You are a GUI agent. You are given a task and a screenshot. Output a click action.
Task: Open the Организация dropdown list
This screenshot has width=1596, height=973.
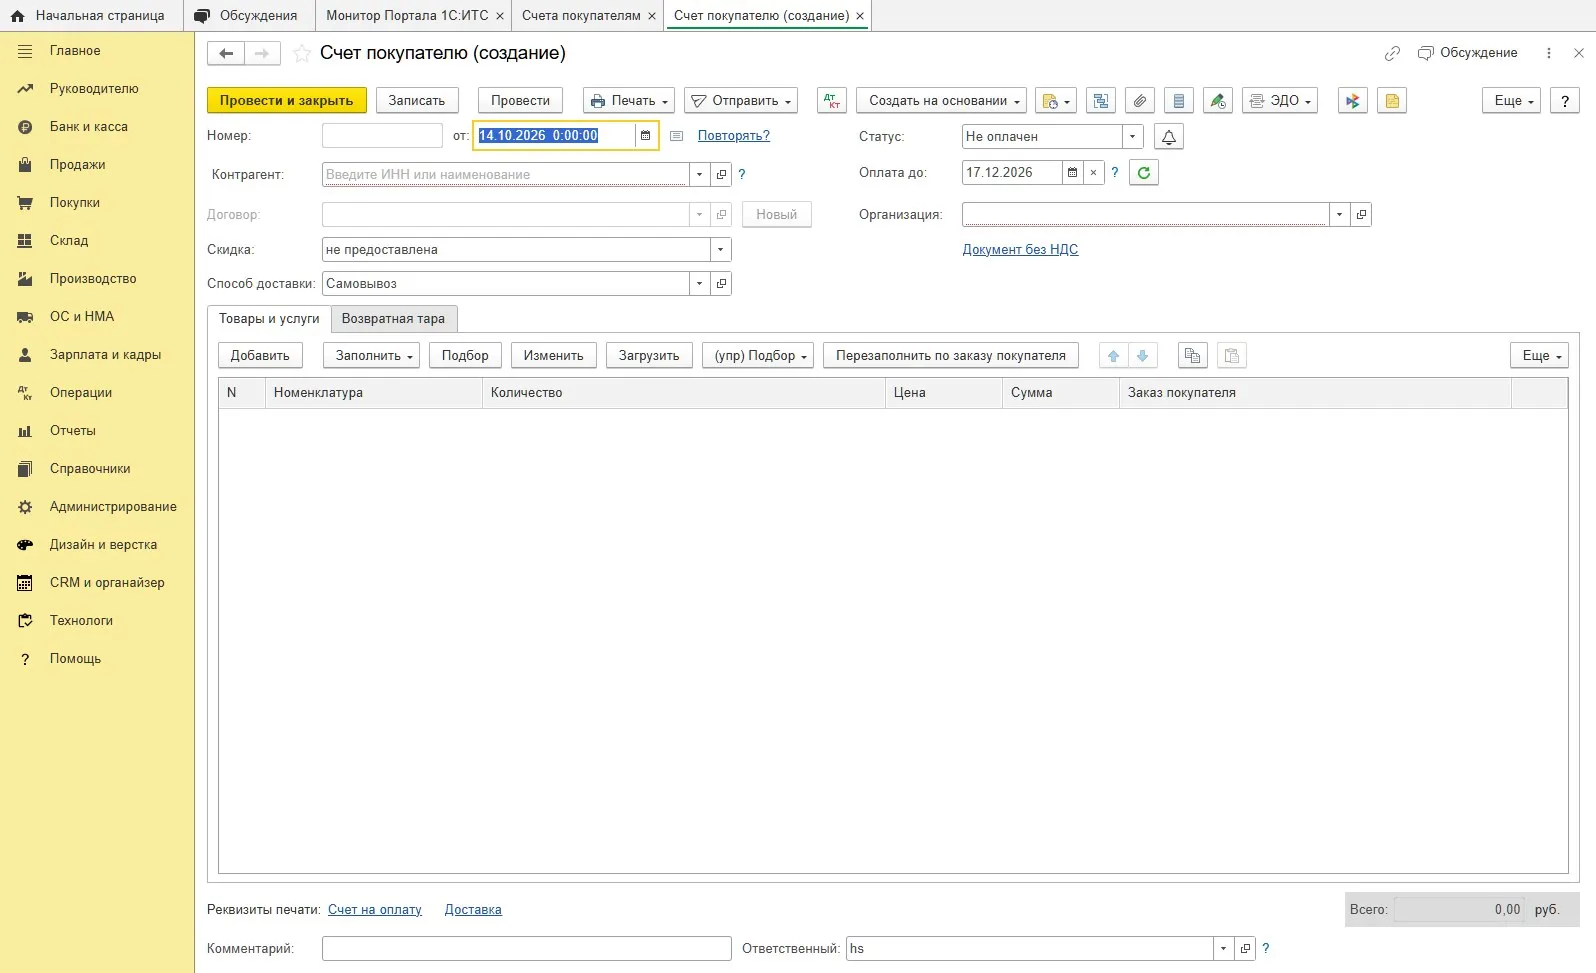coord(1340,214)
